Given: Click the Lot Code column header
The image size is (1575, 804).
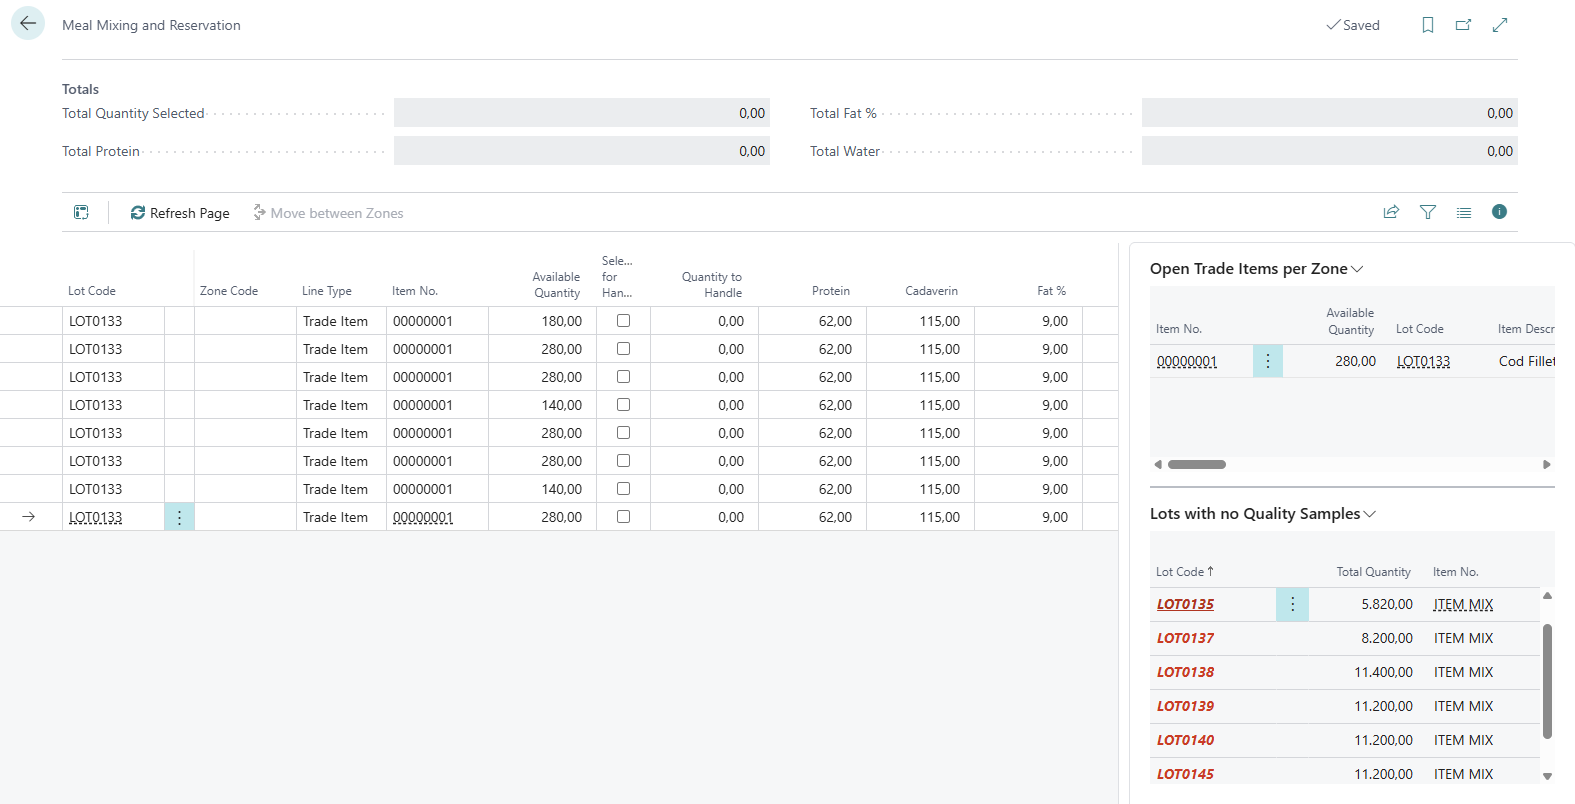Looking at the screenshot, I should point(92,291).
